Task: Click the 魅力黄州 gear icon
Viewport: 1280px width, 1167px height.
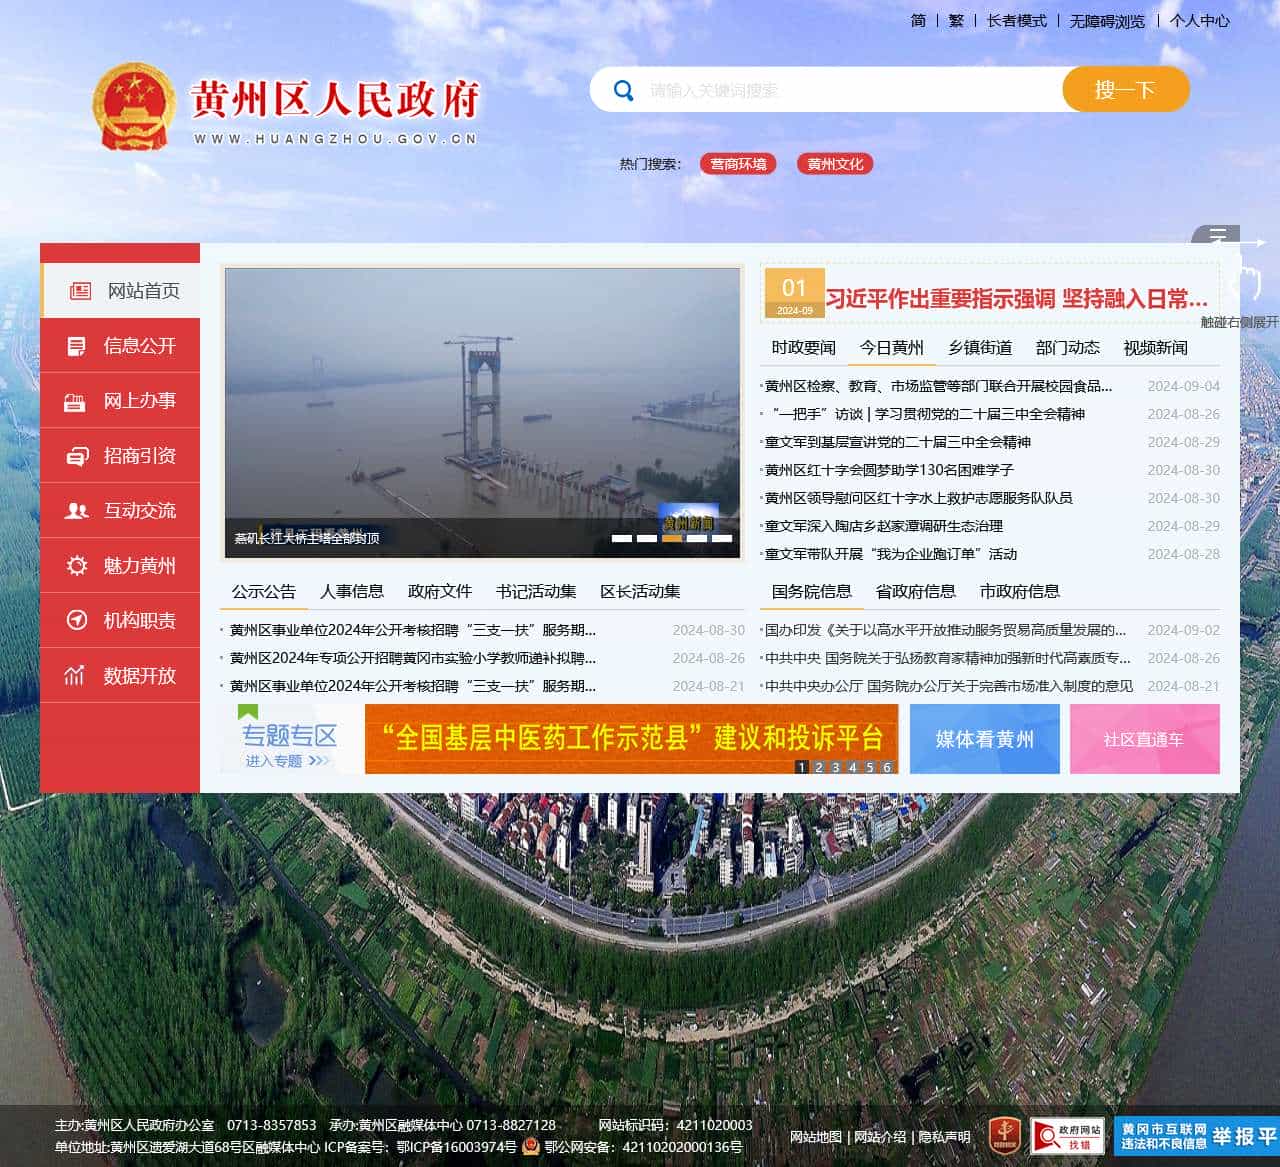Action: pyautogui.click(x=77, y=566)
